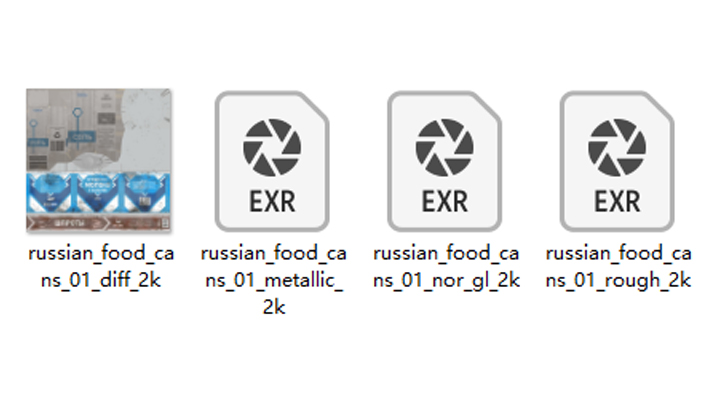The height and width of the screenshot is (405, 720).
Task: Click the EXR text on the metallic file icon
Action: pos(272,202)
